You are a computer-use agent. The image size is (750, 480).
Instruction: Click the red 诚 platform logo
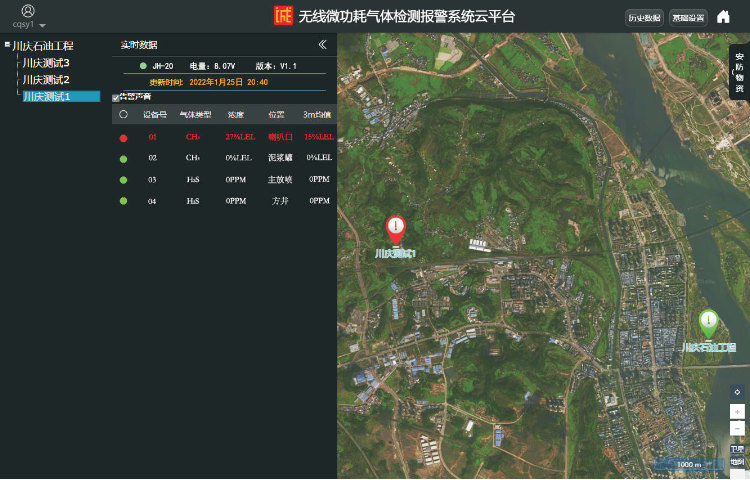coord(283,15)
